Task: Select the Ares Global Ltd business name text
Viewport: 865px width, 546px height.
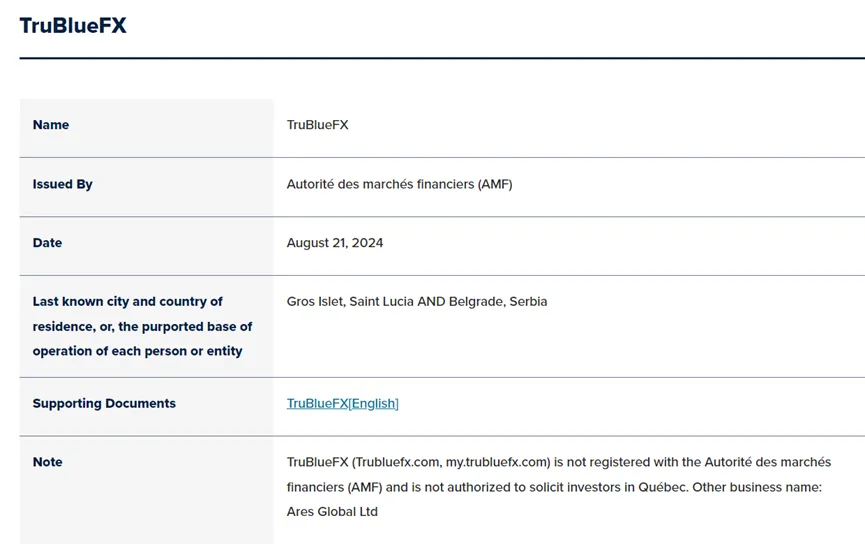Action: pyautogui.click(x=332, y=512)
